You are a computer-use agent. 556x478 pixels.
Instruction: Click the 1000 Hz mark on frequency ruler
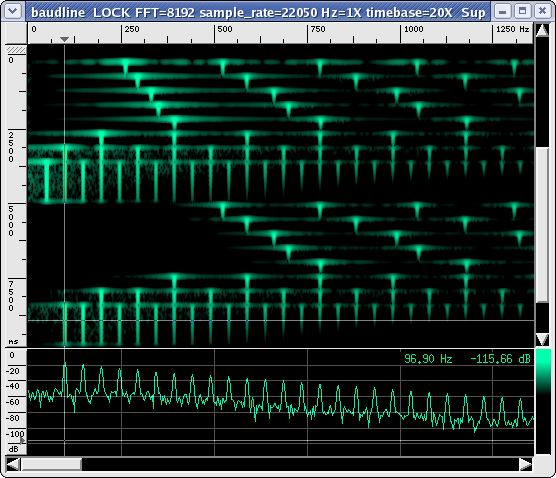click(x=413, y=29)
